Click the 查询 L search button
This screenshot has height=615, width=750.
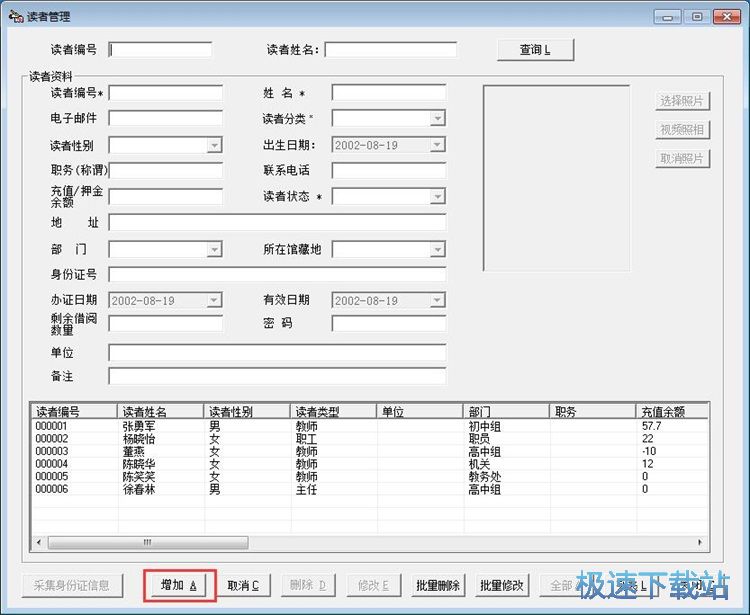(535, 50)
